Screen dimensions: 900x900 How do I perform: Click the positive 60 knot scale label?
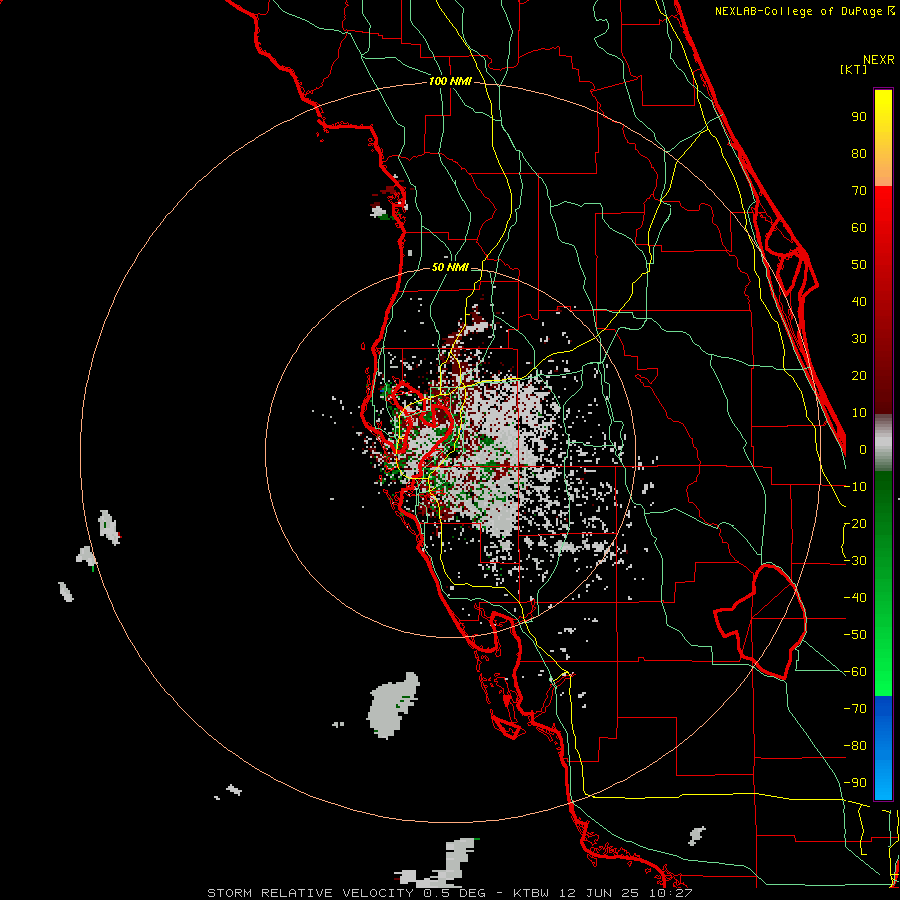tap(859, 228)
